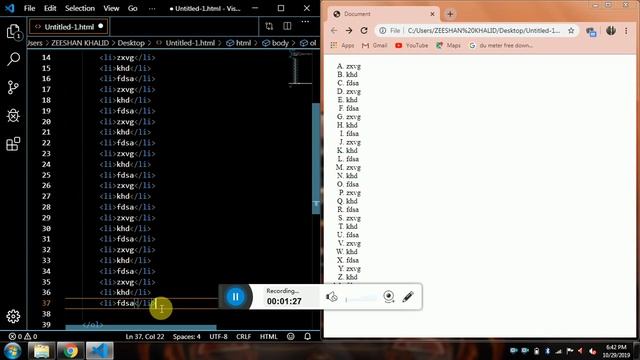This screenshot has height=360, width=640.
Task: Open a new Chrome tab
Action: point(450,14)
